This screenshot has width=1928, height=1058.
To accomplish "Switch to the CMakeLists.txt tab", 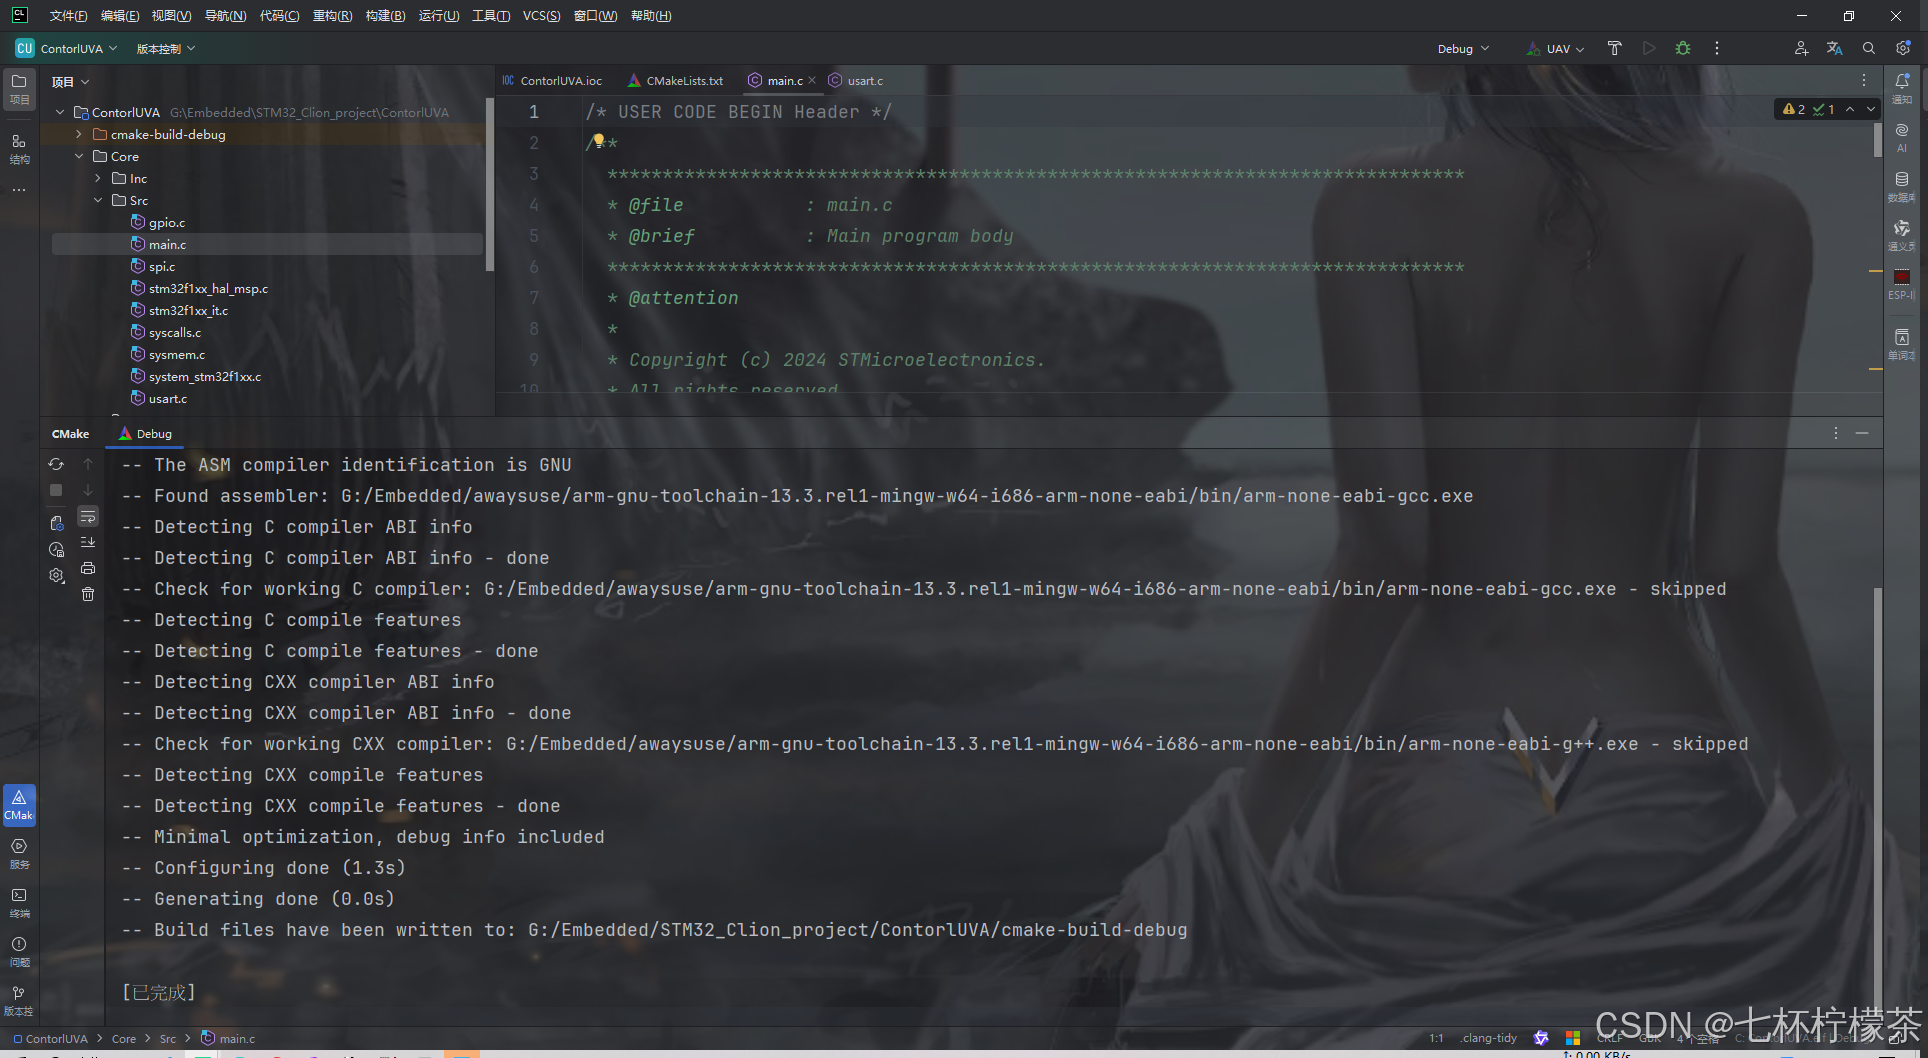I will coord(684,81).
